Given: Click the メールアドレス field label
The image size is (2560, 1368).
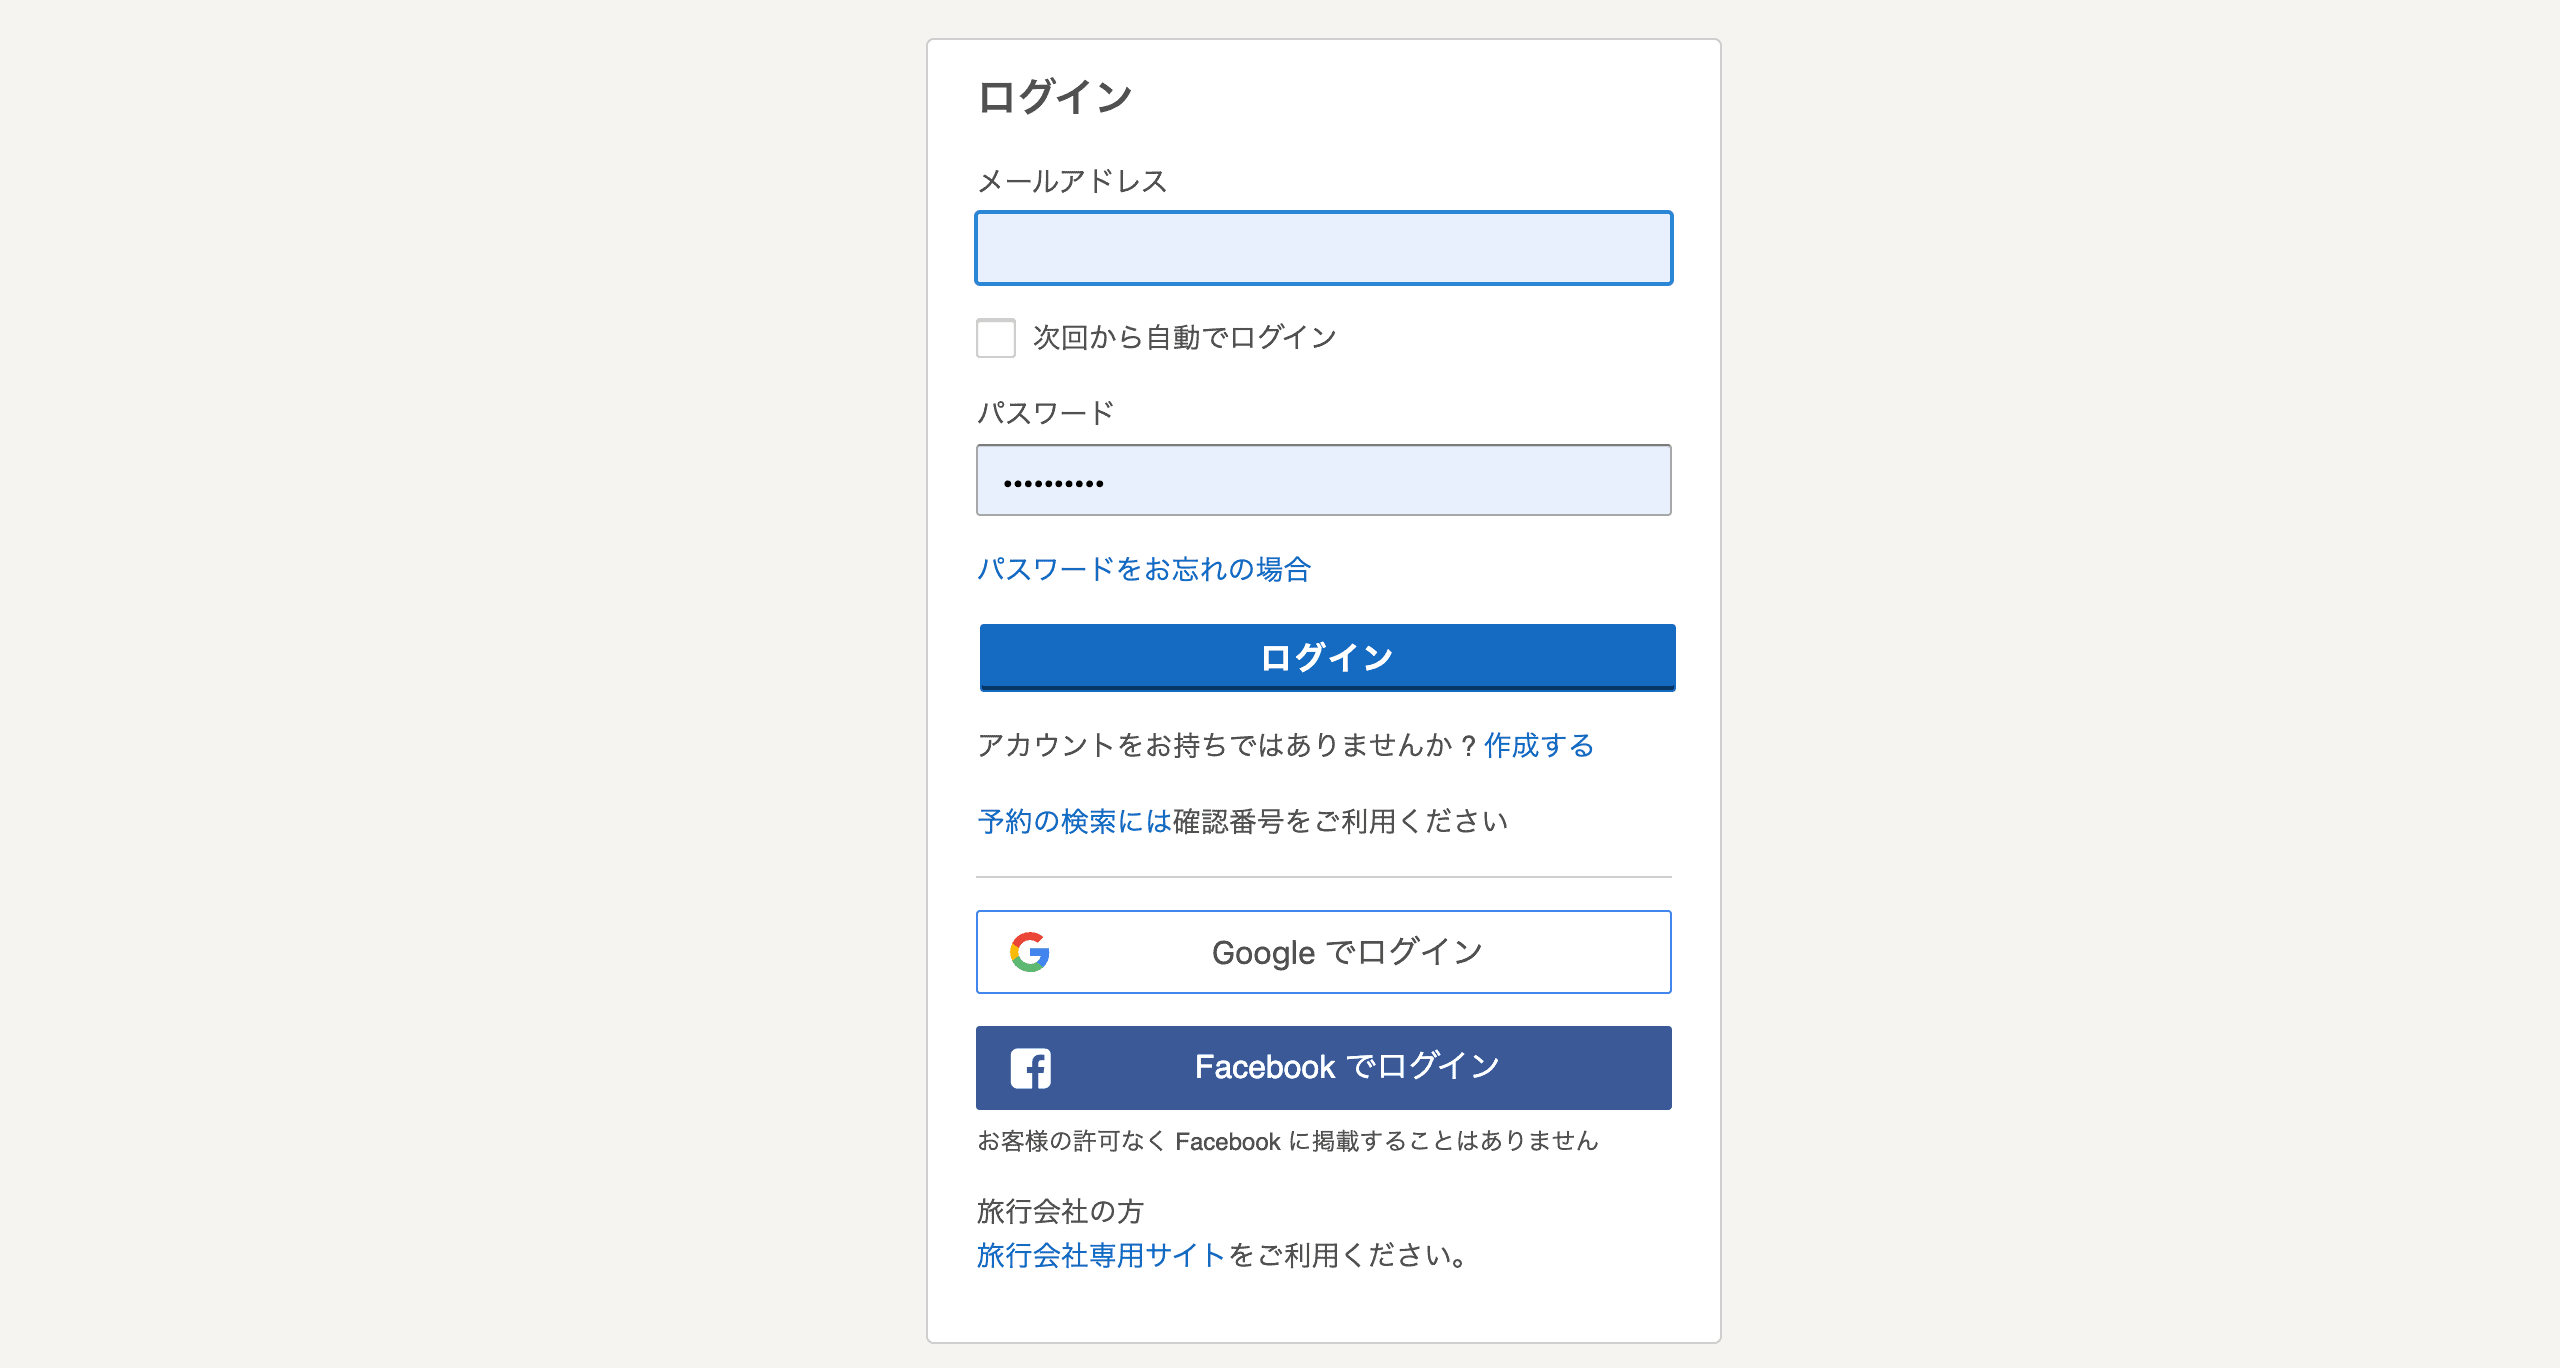Looking at the screenshot, I should coord(1071,181).
